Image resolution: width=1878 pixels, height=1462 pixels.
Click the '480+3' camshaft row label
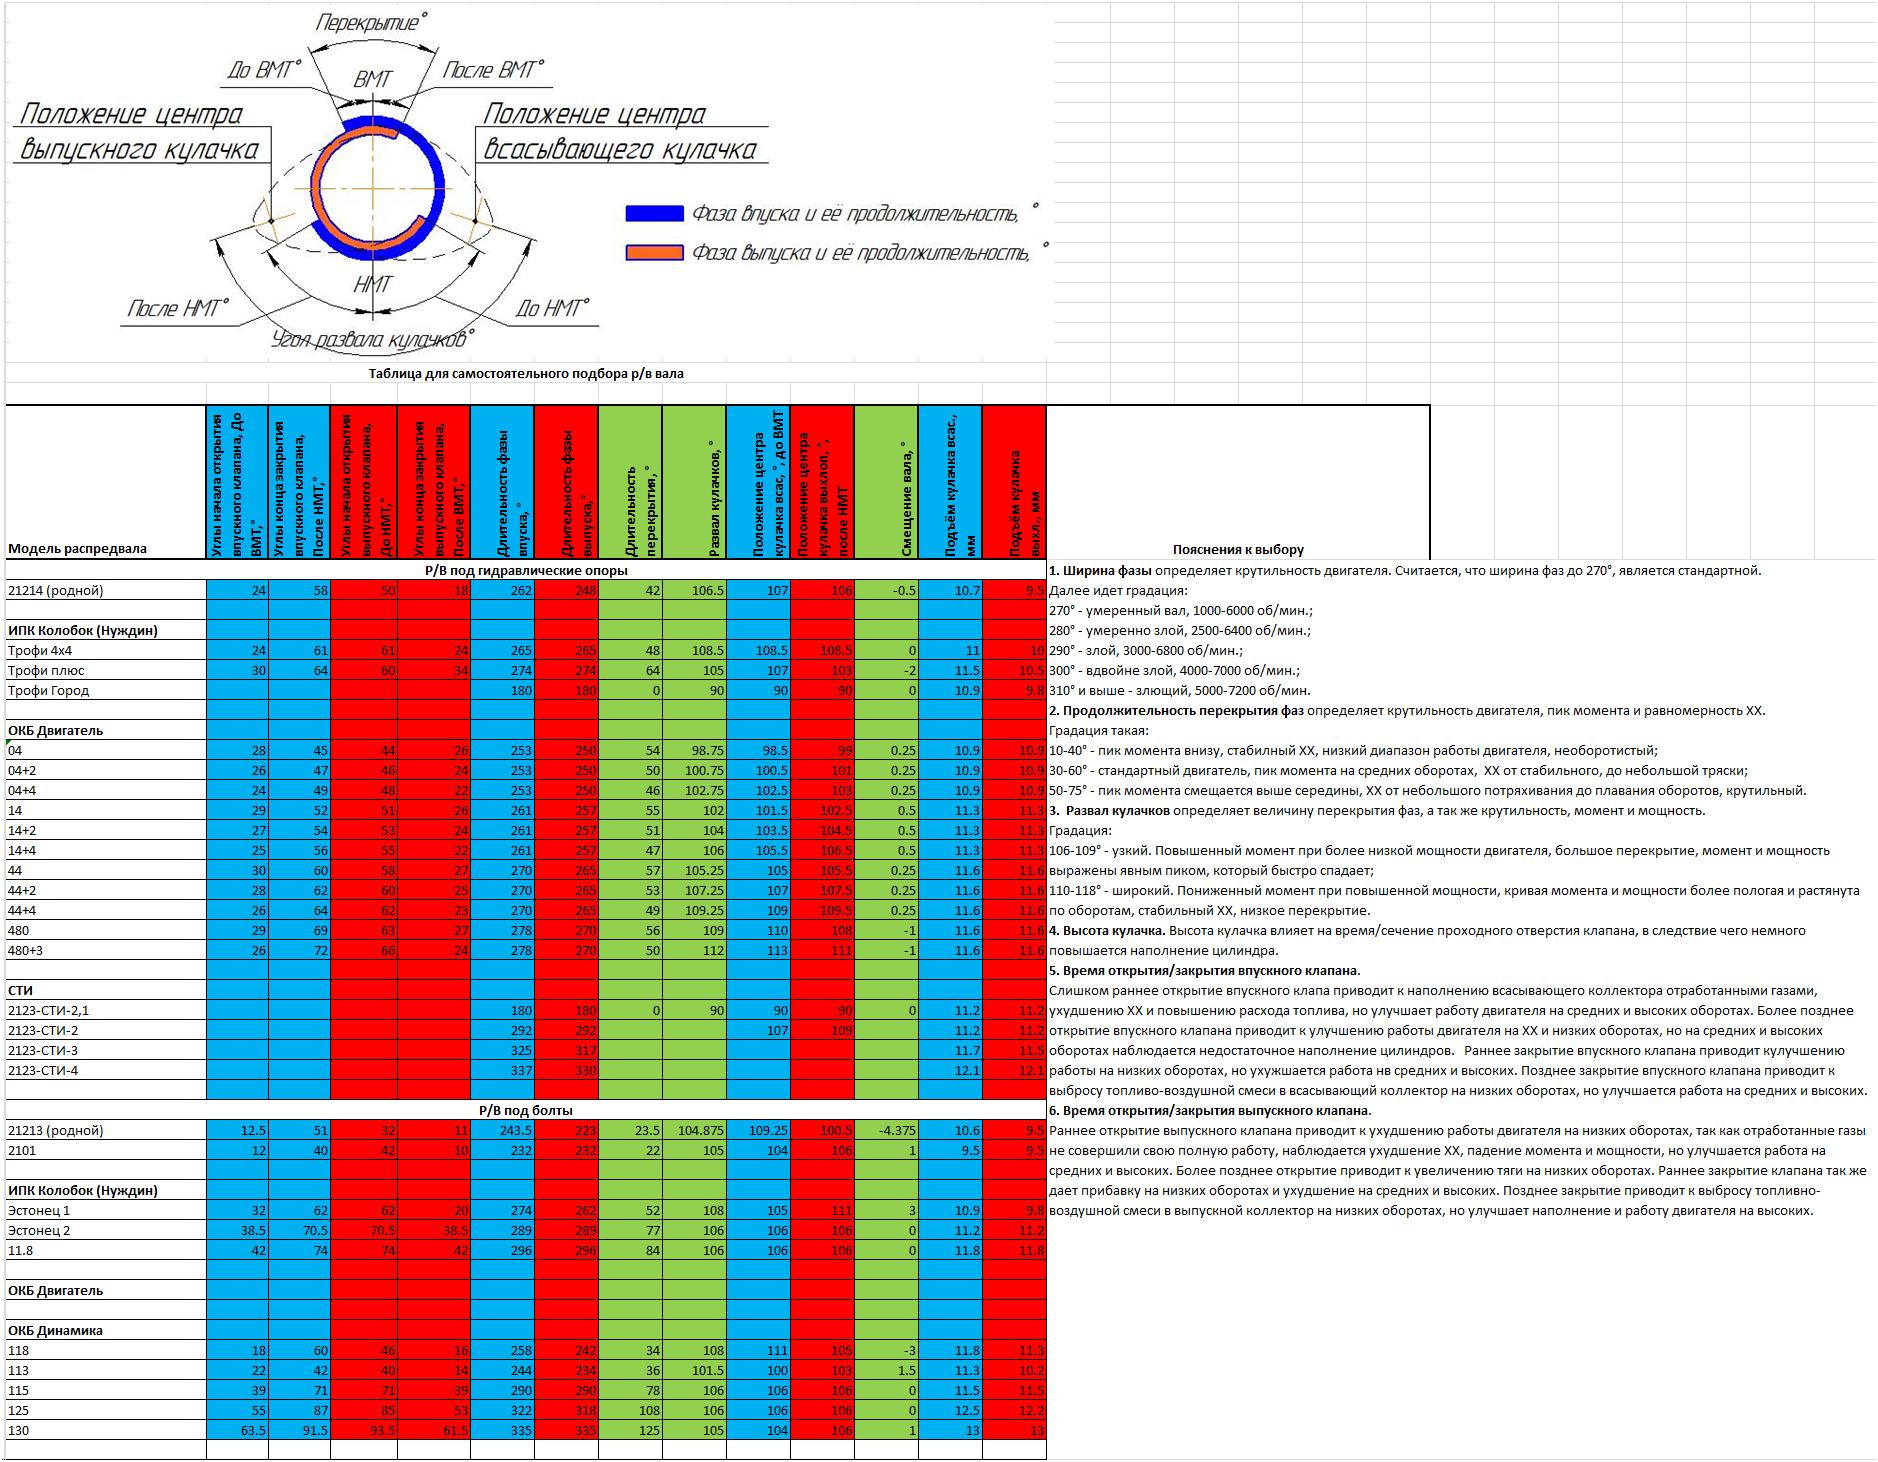[106, 950]
